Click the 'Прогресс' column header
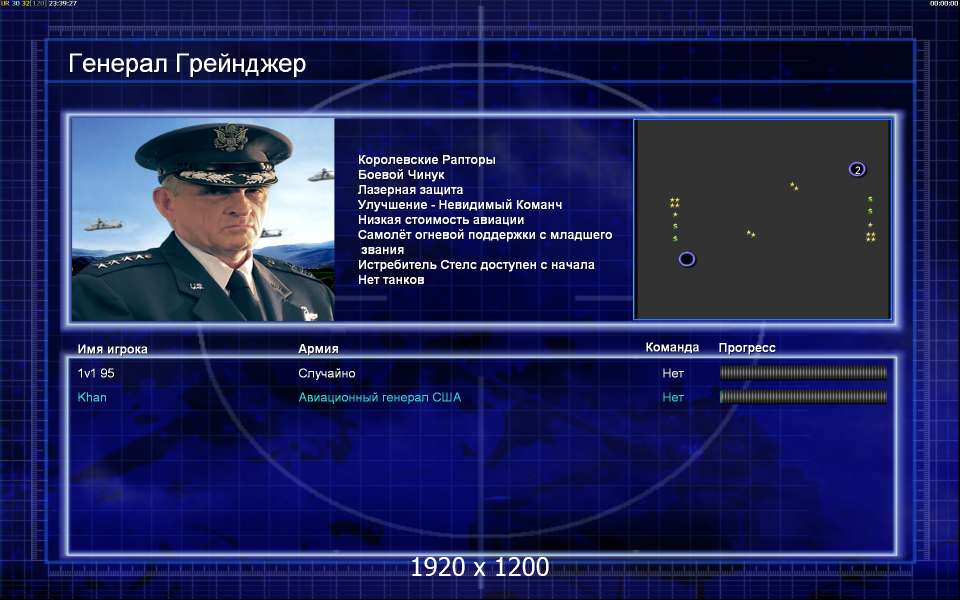The width and height of the screenshot is (960, 600). pos(747,348)
